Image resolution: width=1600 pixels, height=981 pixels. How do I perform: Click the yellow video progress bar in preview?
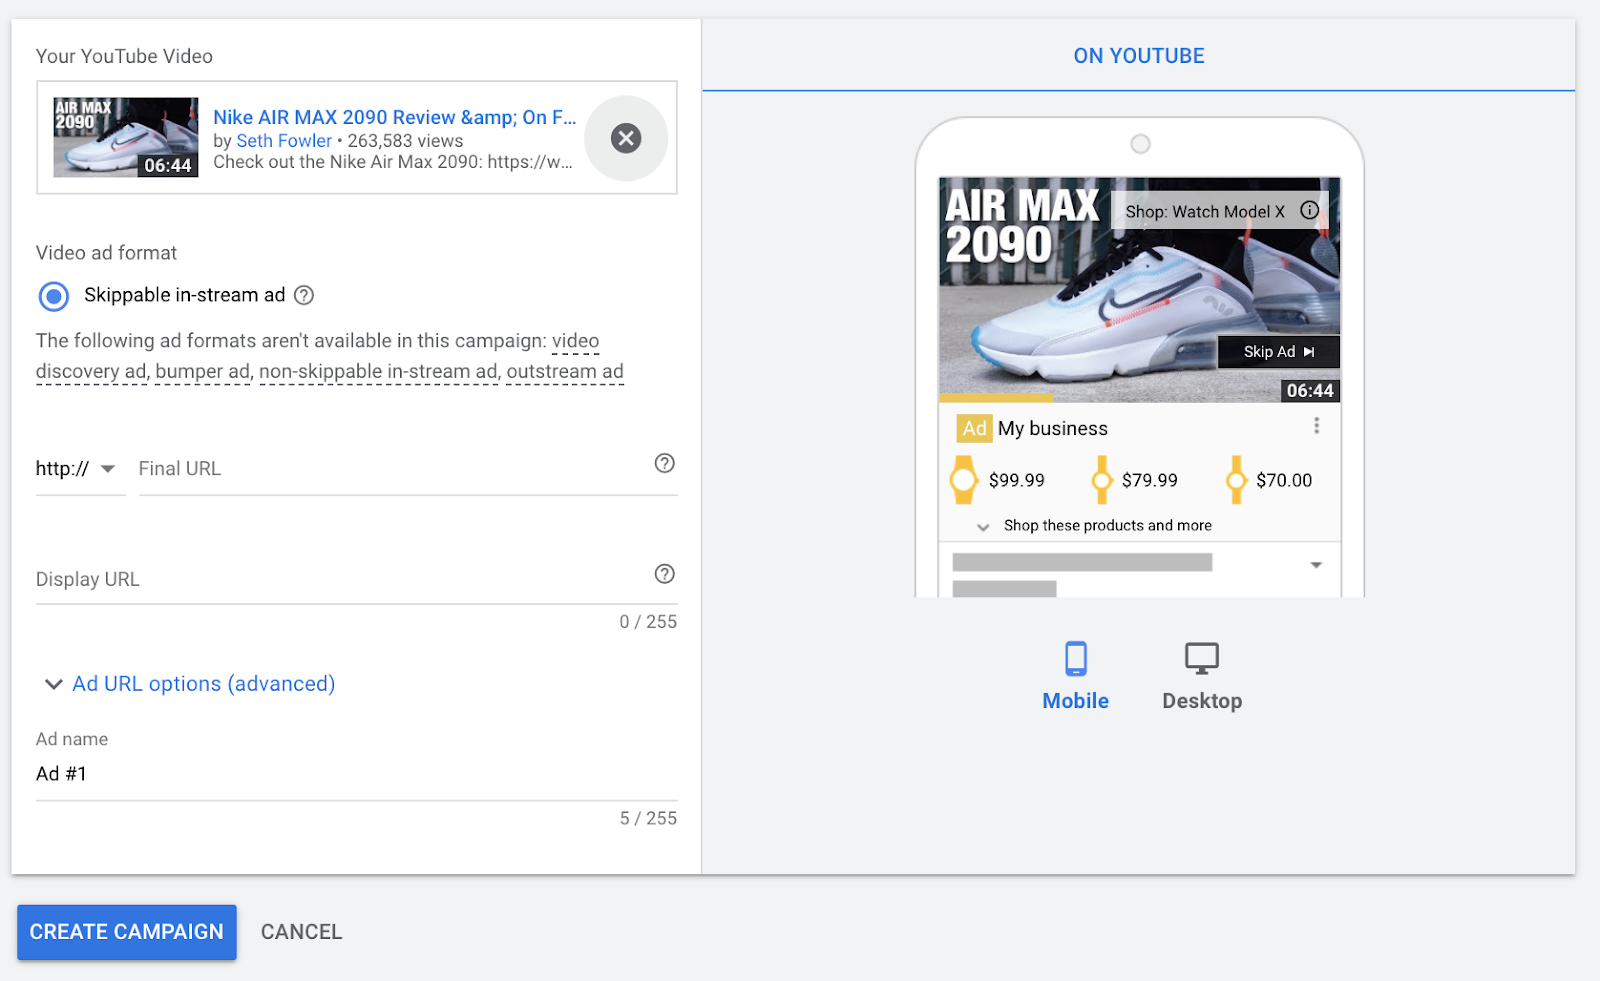[x=996, y=398]
